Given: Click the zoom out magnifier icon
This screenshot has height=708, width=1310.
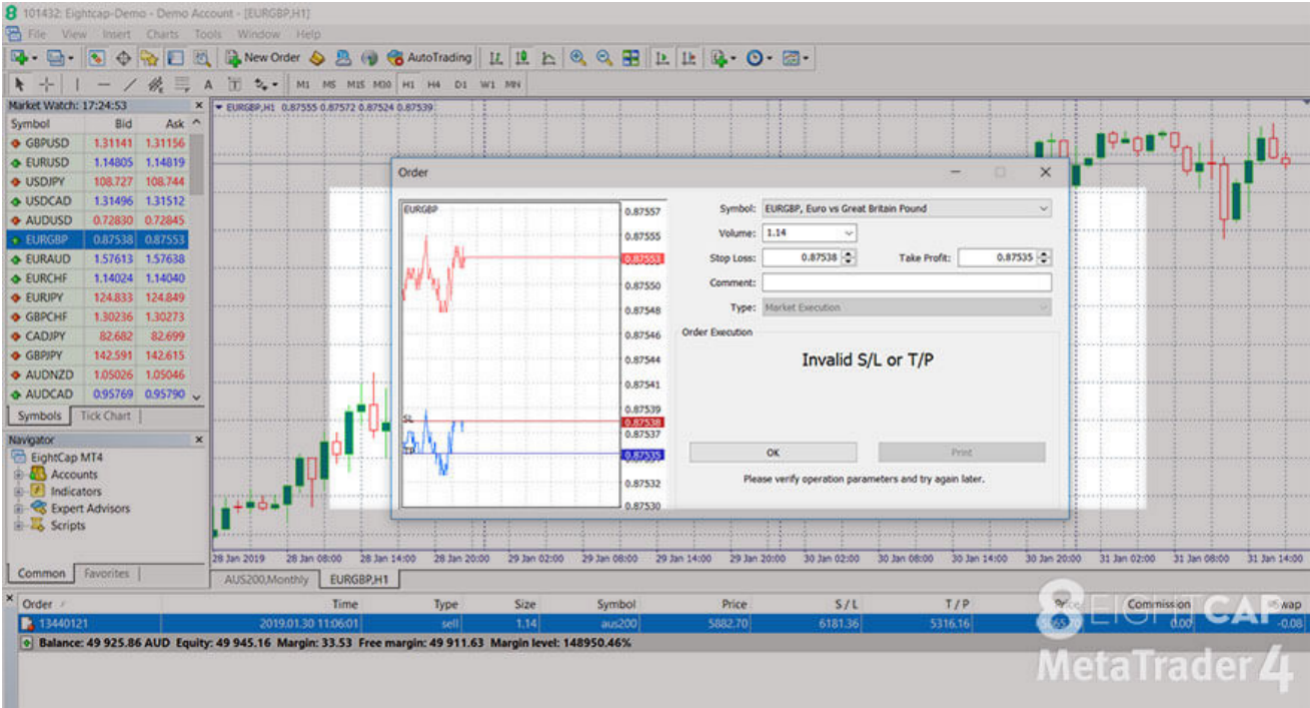Looking at the screenshot, I should coord(604,59).
